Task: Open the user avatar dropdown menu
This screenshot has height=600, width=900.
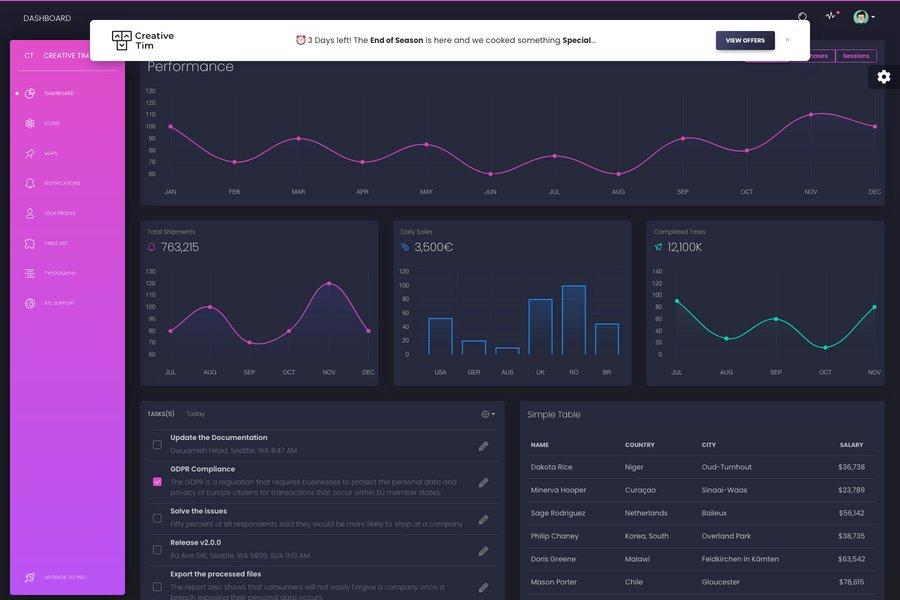Action: click(862, 17)
